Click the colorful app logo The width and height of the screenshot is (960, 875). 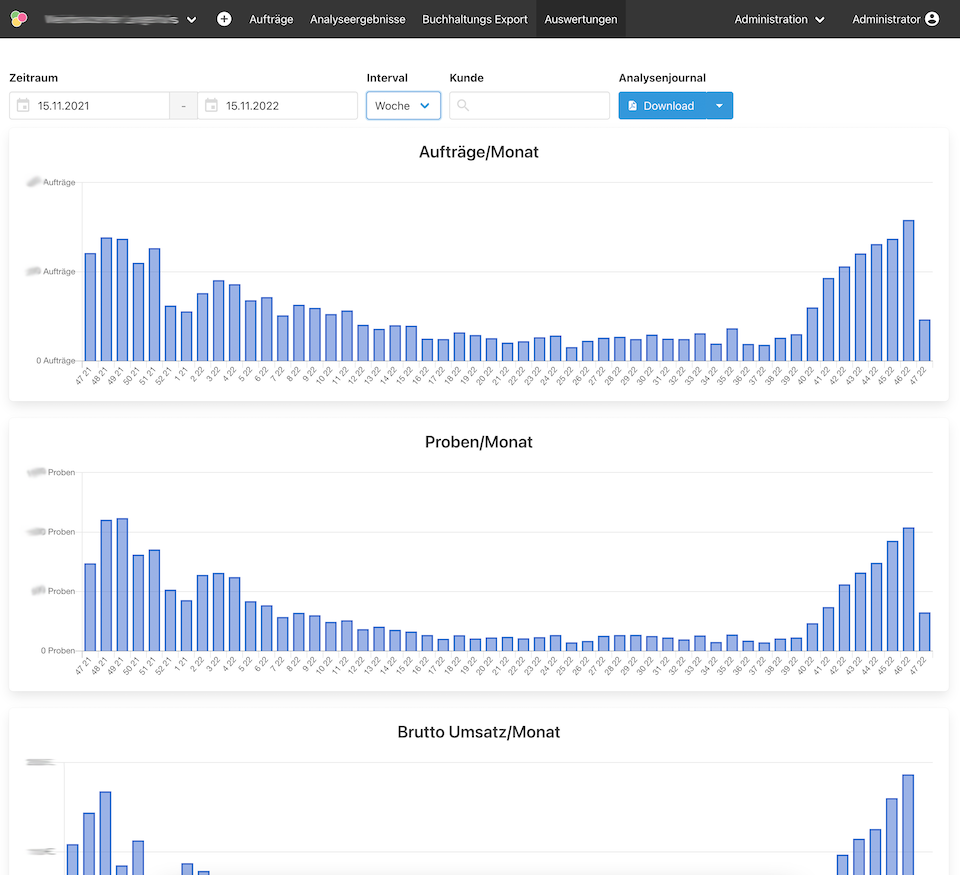pos(19,19)
